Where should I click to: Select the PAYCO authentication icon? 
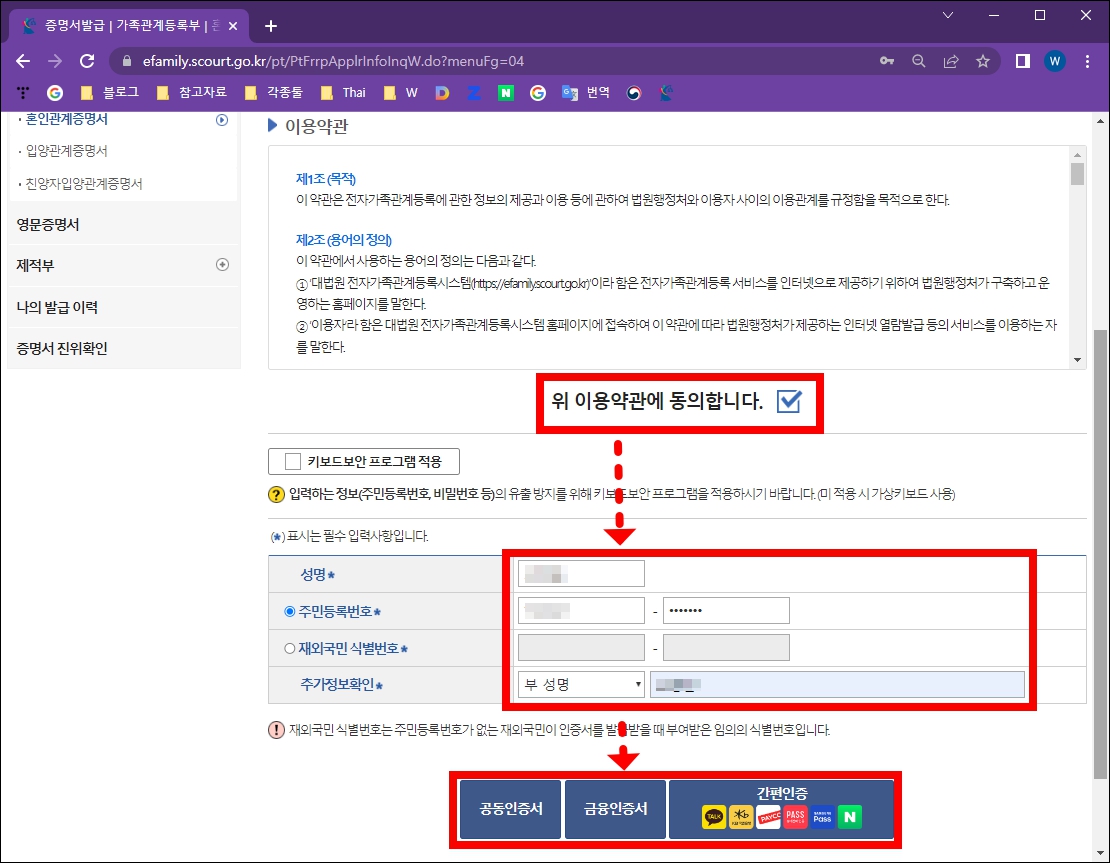tap(768, 815)
